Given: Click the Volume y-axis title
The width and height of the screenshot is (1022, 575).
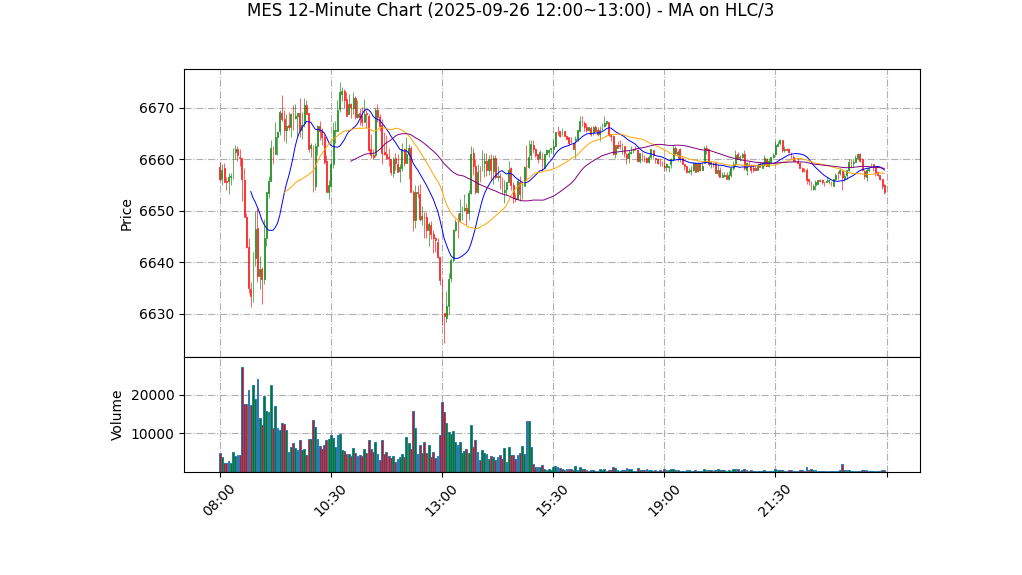Looking at the screenshot, I should click(x=117, y=415).
